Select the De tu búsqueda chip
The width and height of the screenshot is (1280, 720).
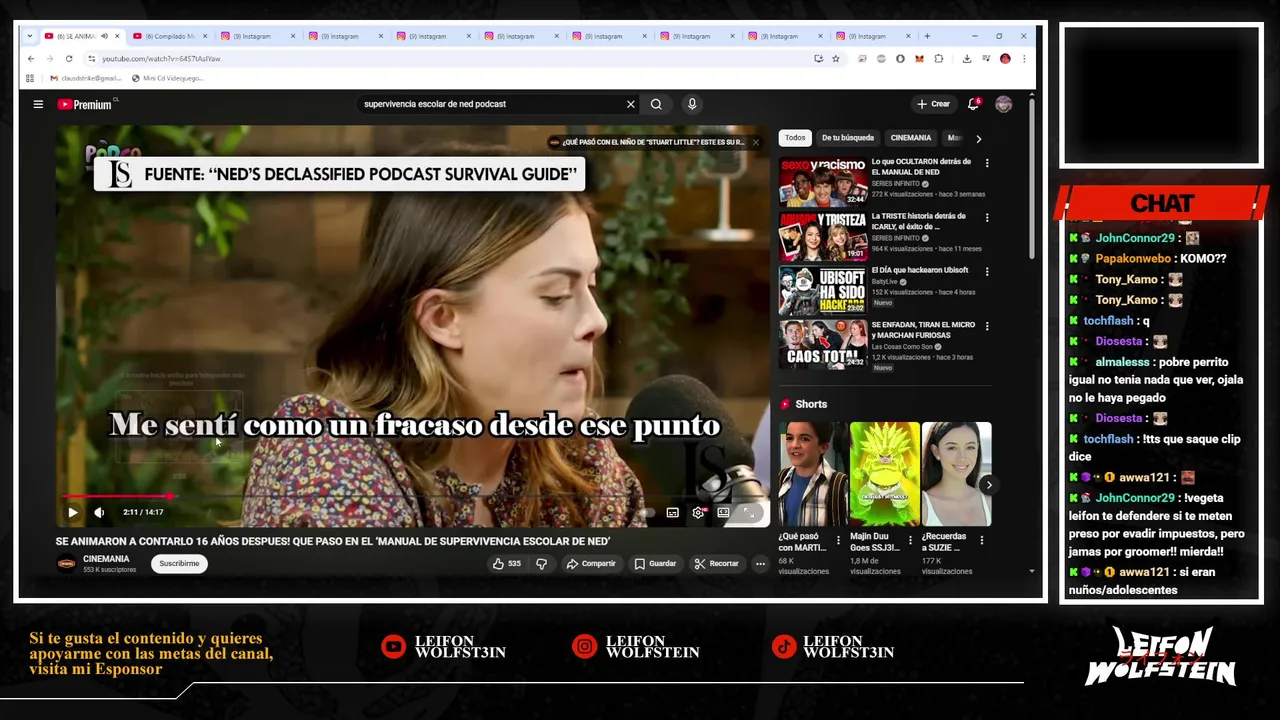pyautogui.click(x=848, y=138)
